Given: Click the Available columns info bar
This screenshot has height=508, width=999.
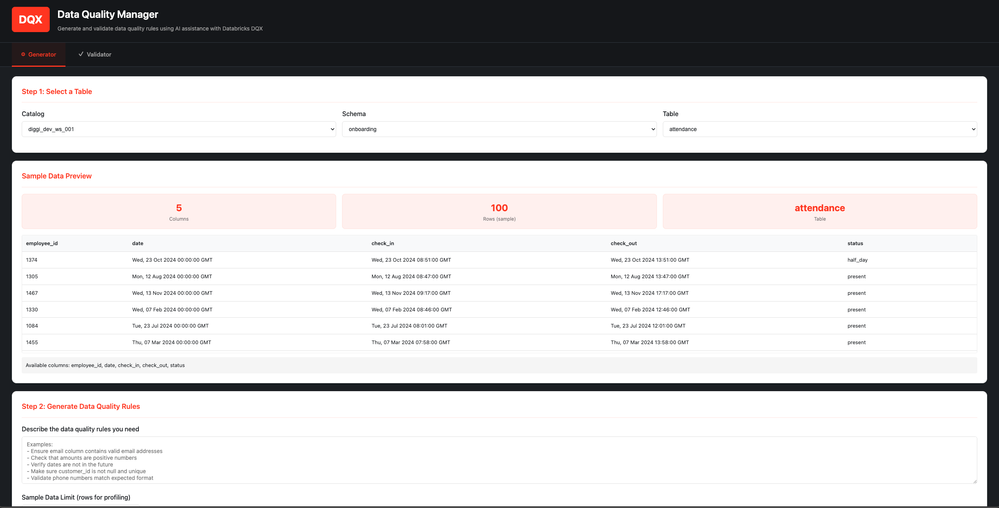Looking at the screenshot, I should pos(499,365).
